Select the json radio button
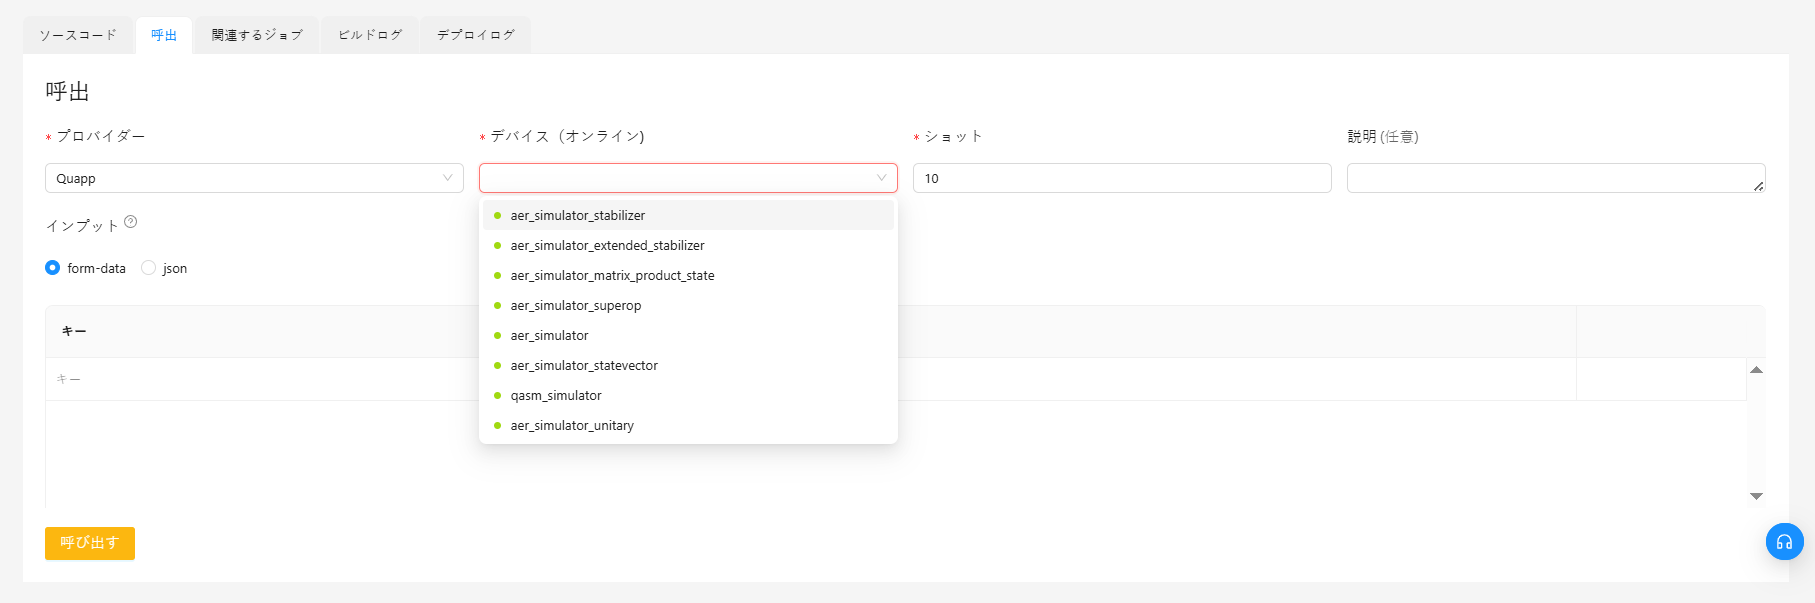Screen dimensions: 1815x603 (149, 268)
